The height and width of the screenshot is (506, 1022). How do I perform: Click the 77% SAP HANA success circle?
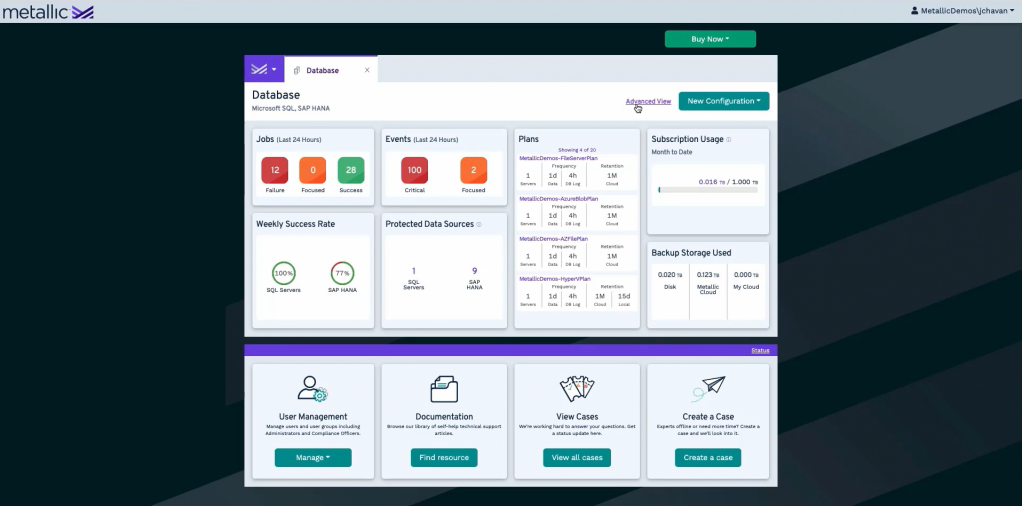point(342,273)
